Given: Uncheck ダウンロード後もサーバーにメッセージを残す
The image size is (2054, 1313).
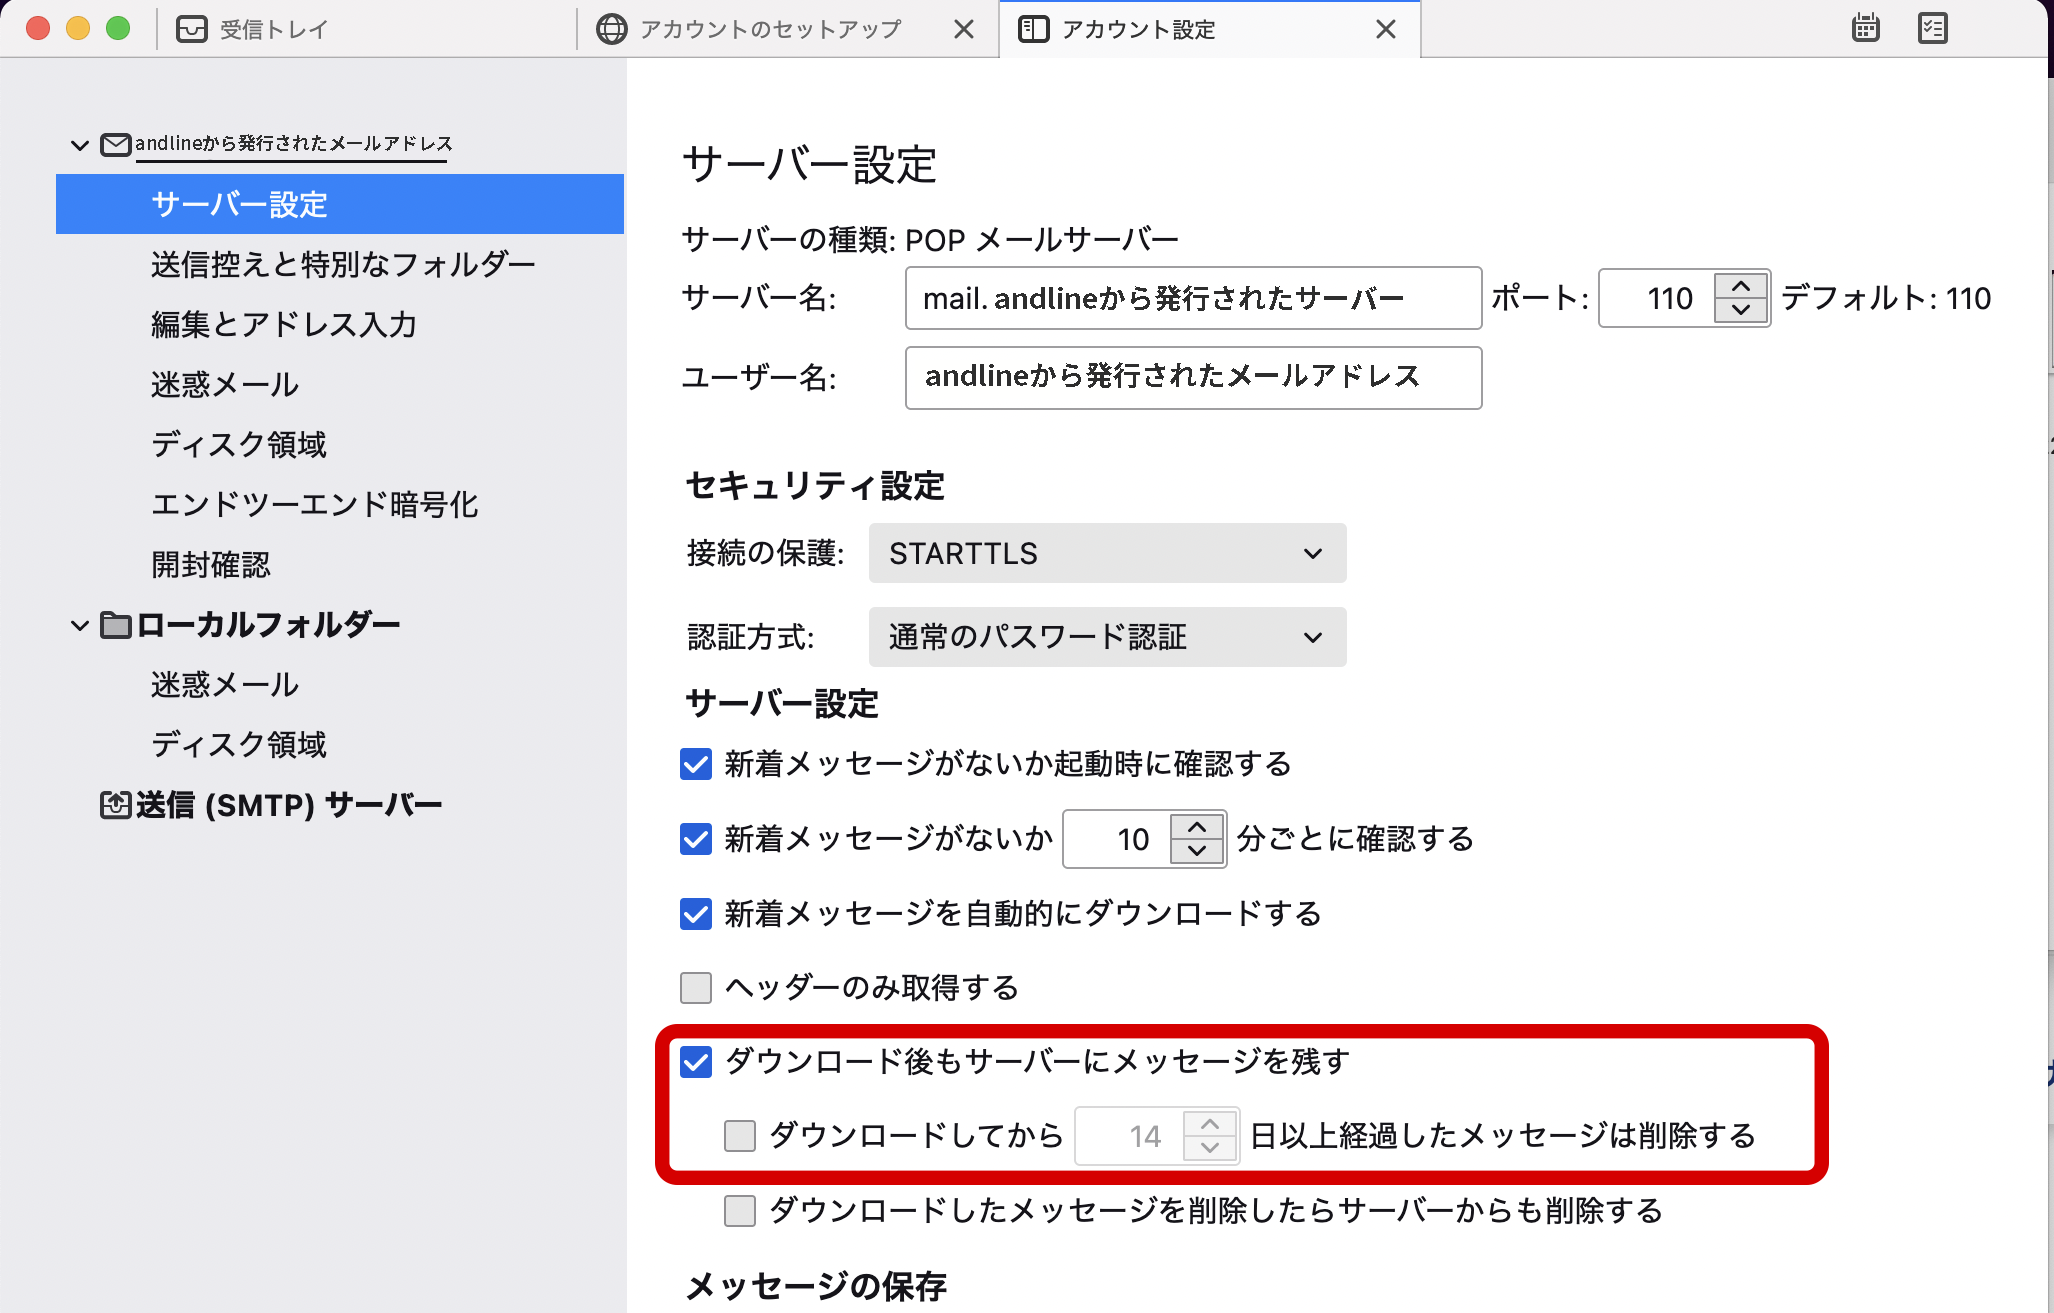Looking at the screenshot, I should click(696, 1062).
